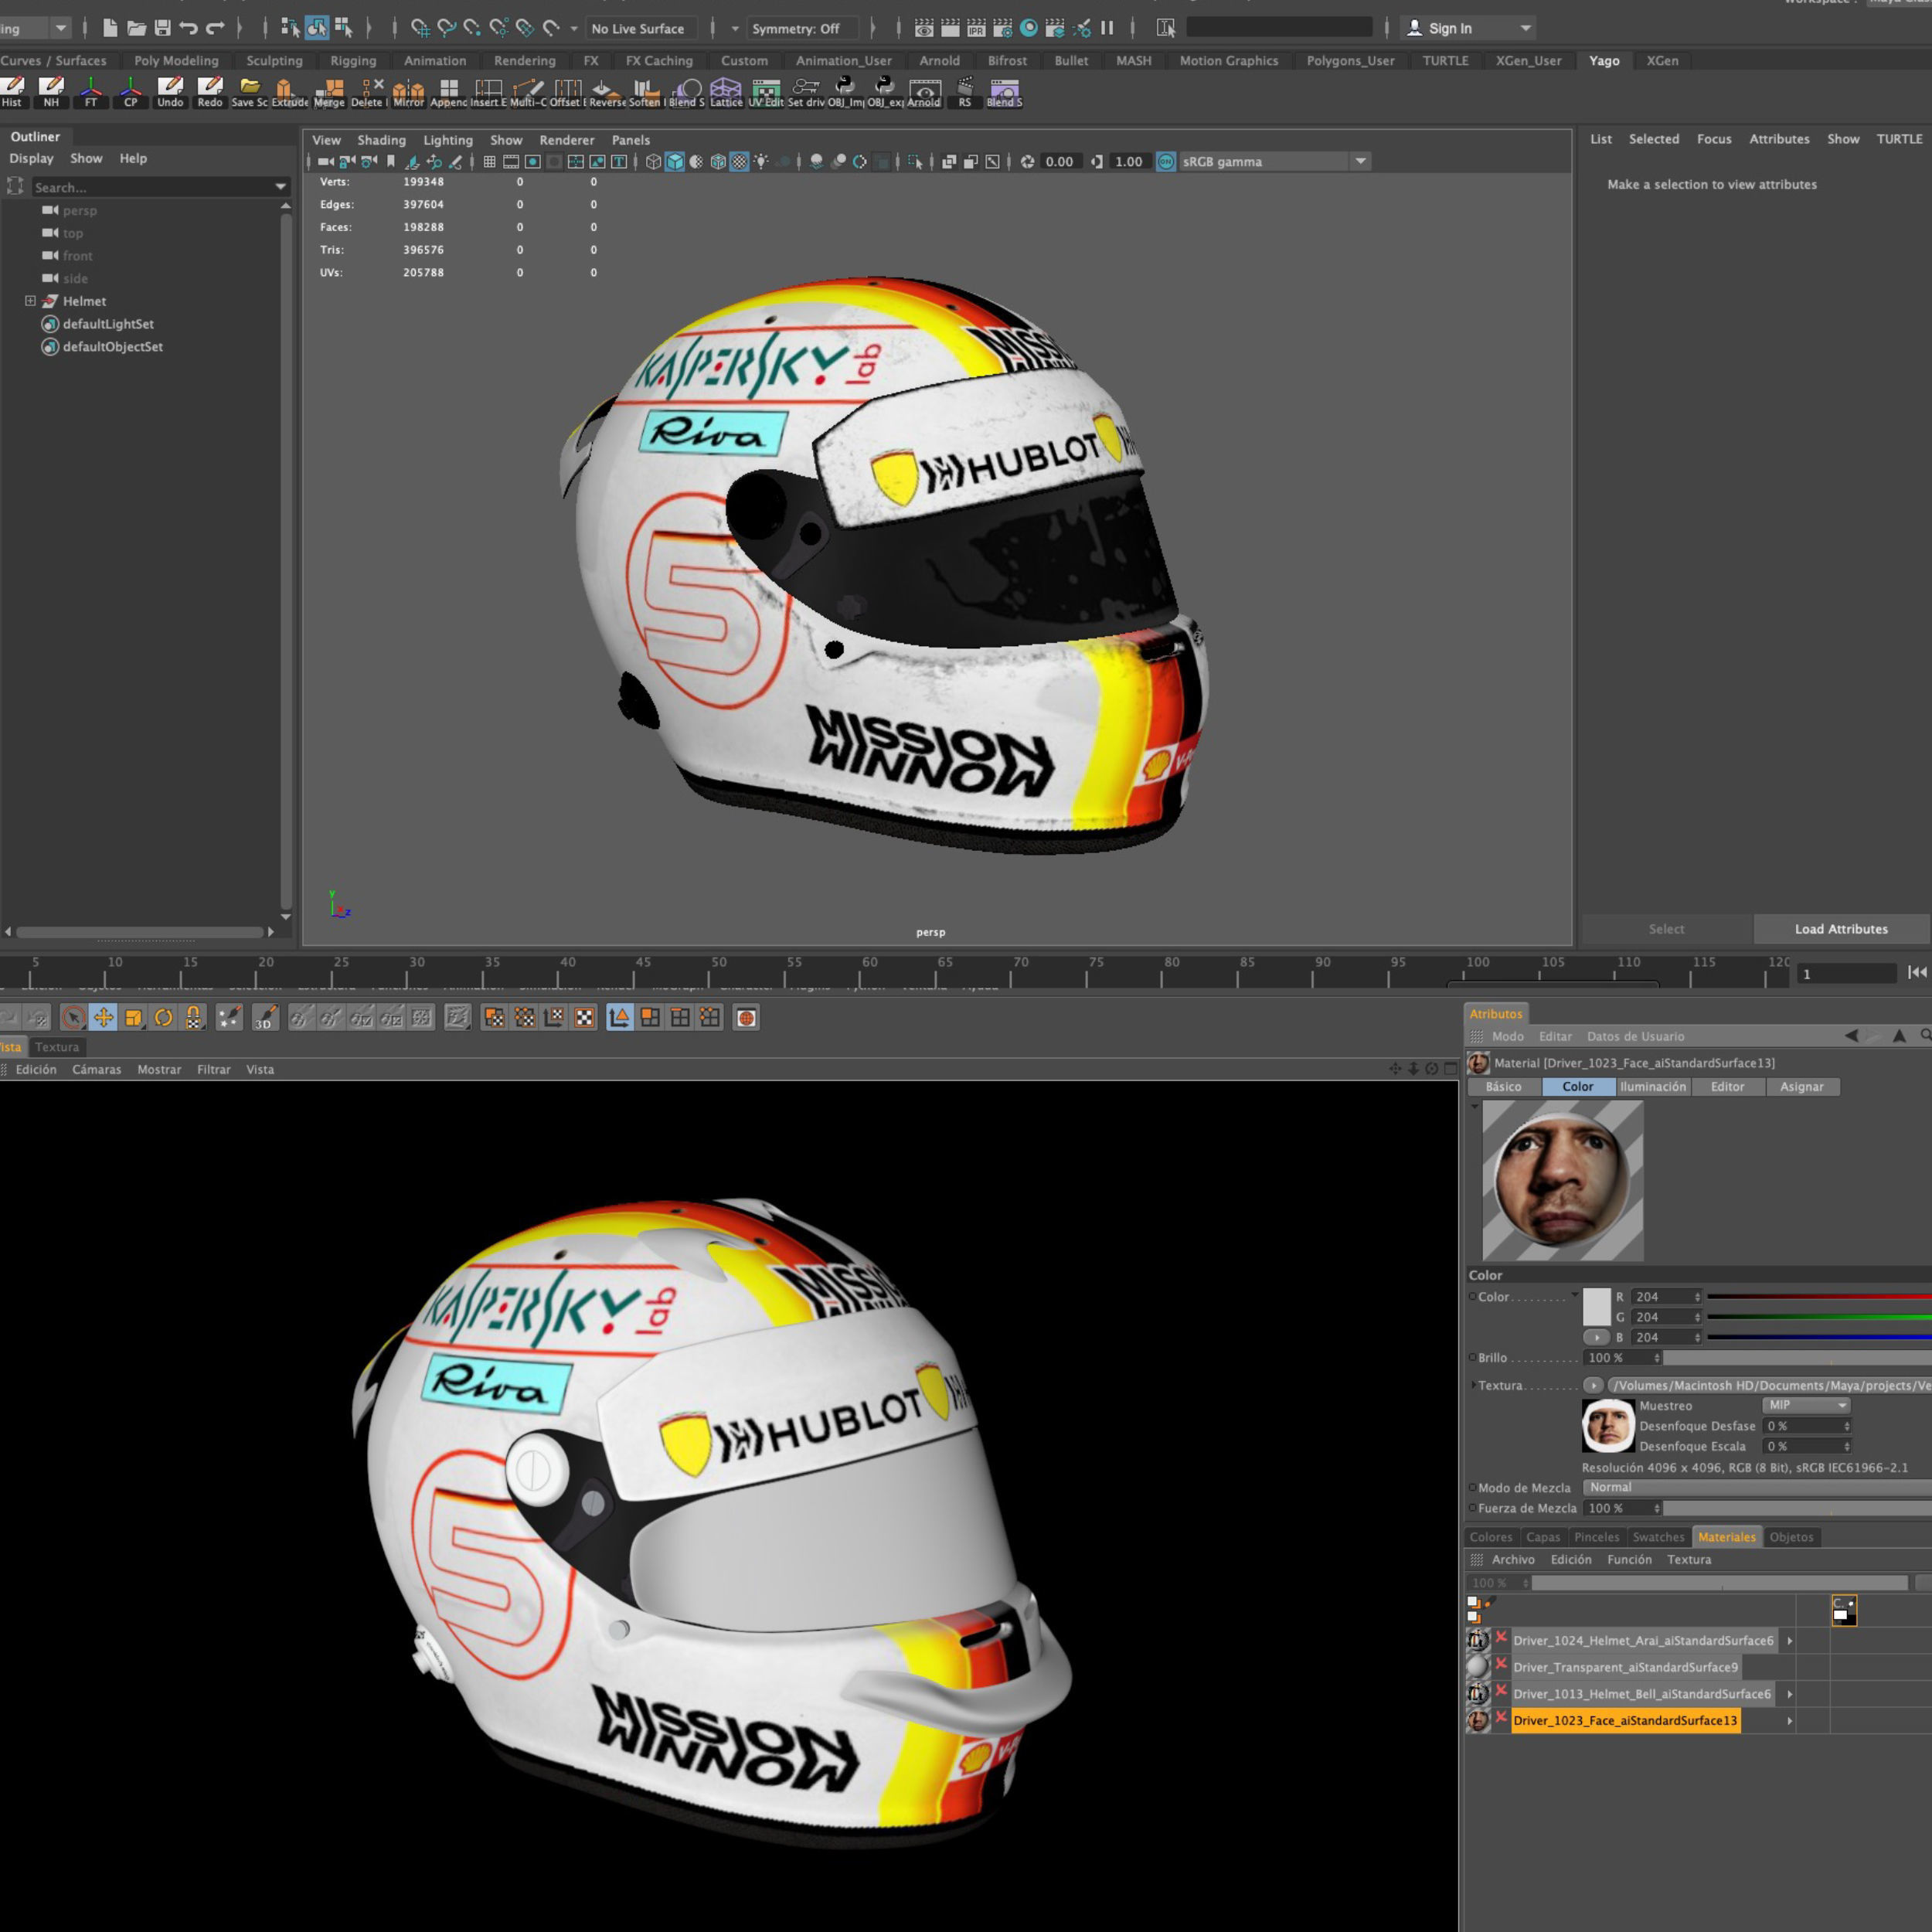This screenshot has height=1932, width=1932.
Task: Click the Arnold shelf icon
Action: [924, 92]
